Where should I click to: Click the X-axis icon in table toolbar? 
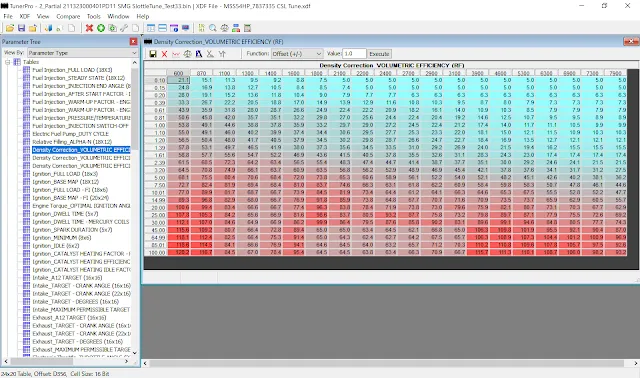click(x=210, y=54)
